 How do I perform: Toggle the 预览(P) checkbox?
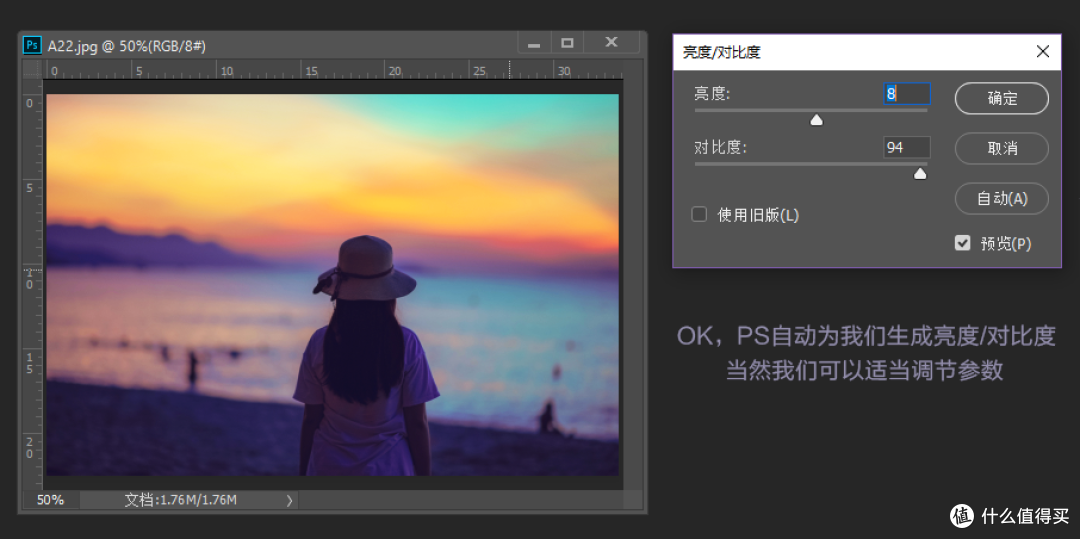962,243
